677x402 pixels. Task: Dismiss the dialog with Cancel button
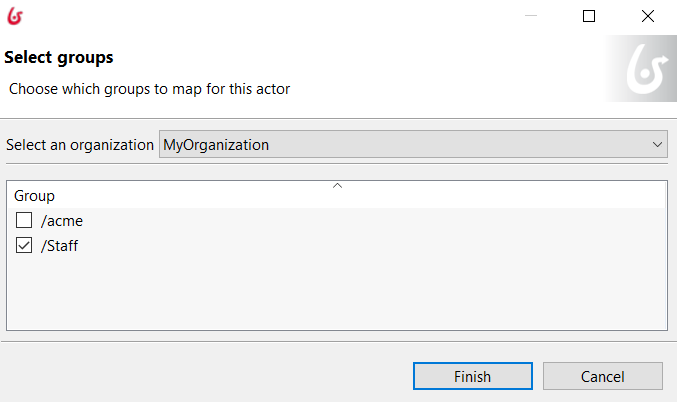(603, 376)
